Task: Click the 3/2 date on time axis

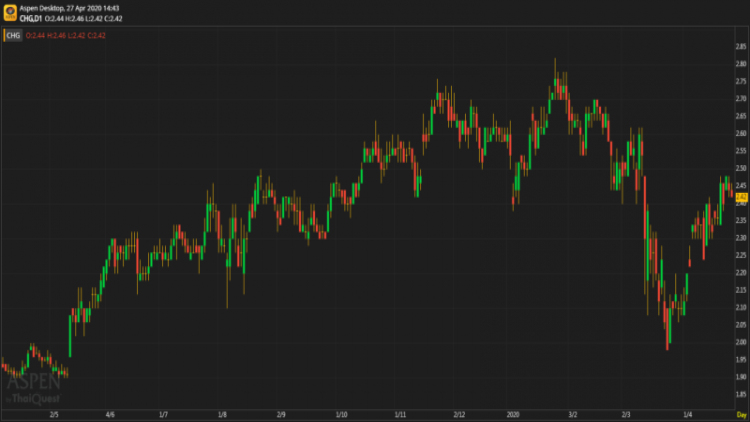Action: (573, 413)
